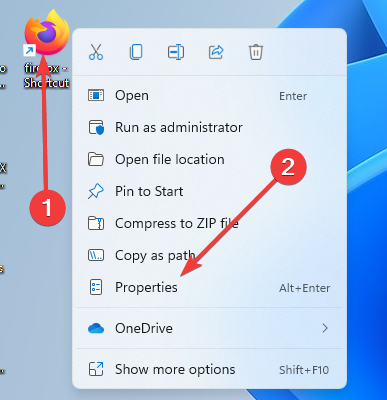Click the Cut scissors icon
The image size is (387, 400).
[x=96, y=52]
